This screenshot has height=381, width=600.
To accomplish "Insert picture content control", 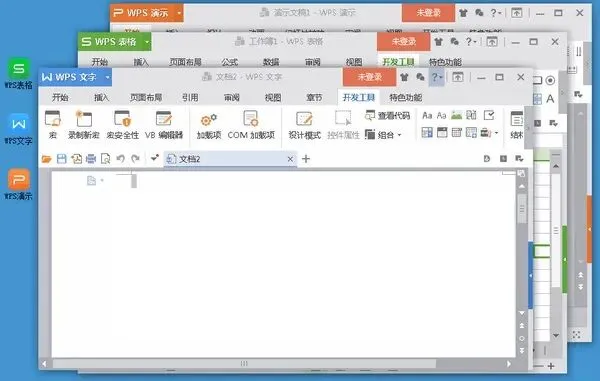I will (x=457, y=115).
